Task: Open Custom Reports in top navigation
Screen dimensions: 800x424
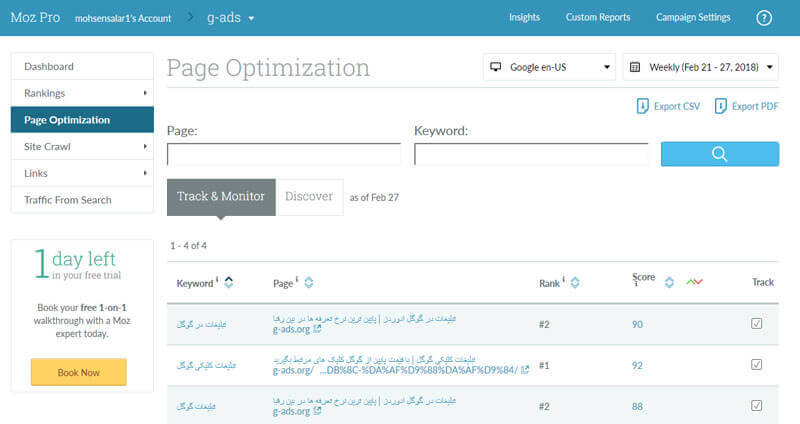Action: (597, 17)
